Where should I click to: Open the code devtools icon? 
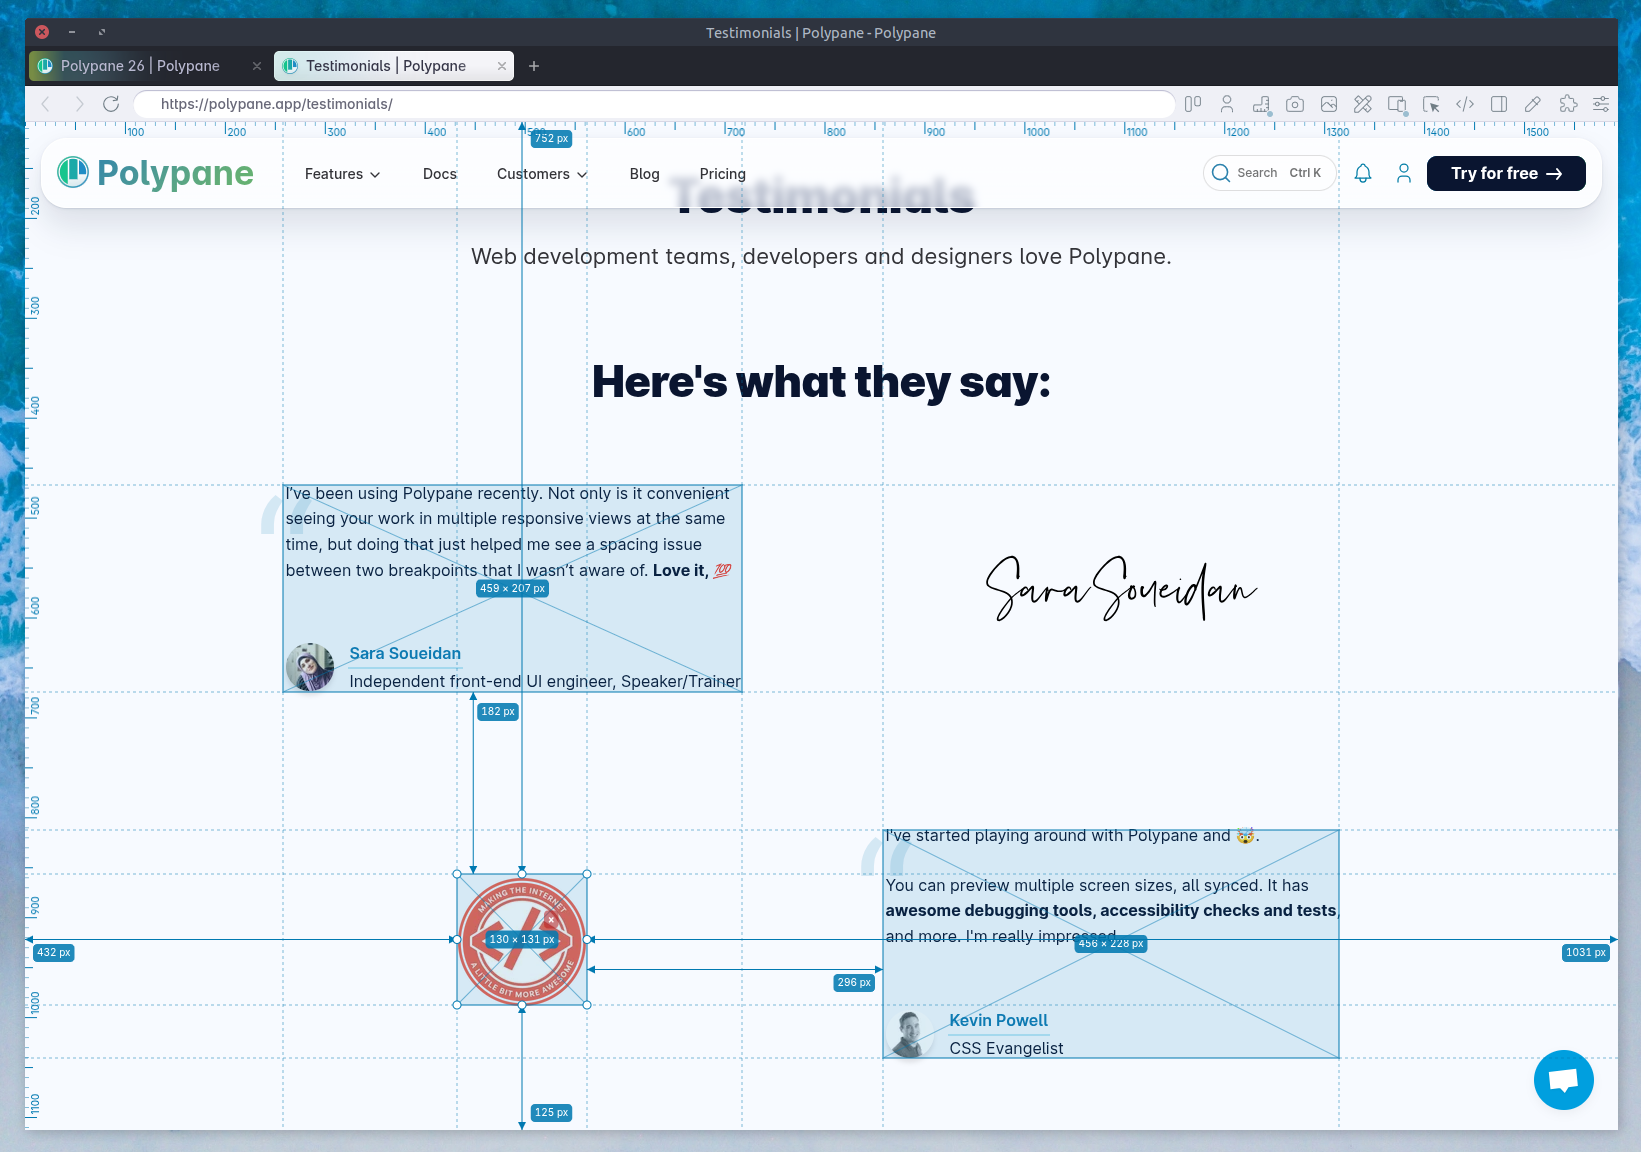coord(1465,104)
